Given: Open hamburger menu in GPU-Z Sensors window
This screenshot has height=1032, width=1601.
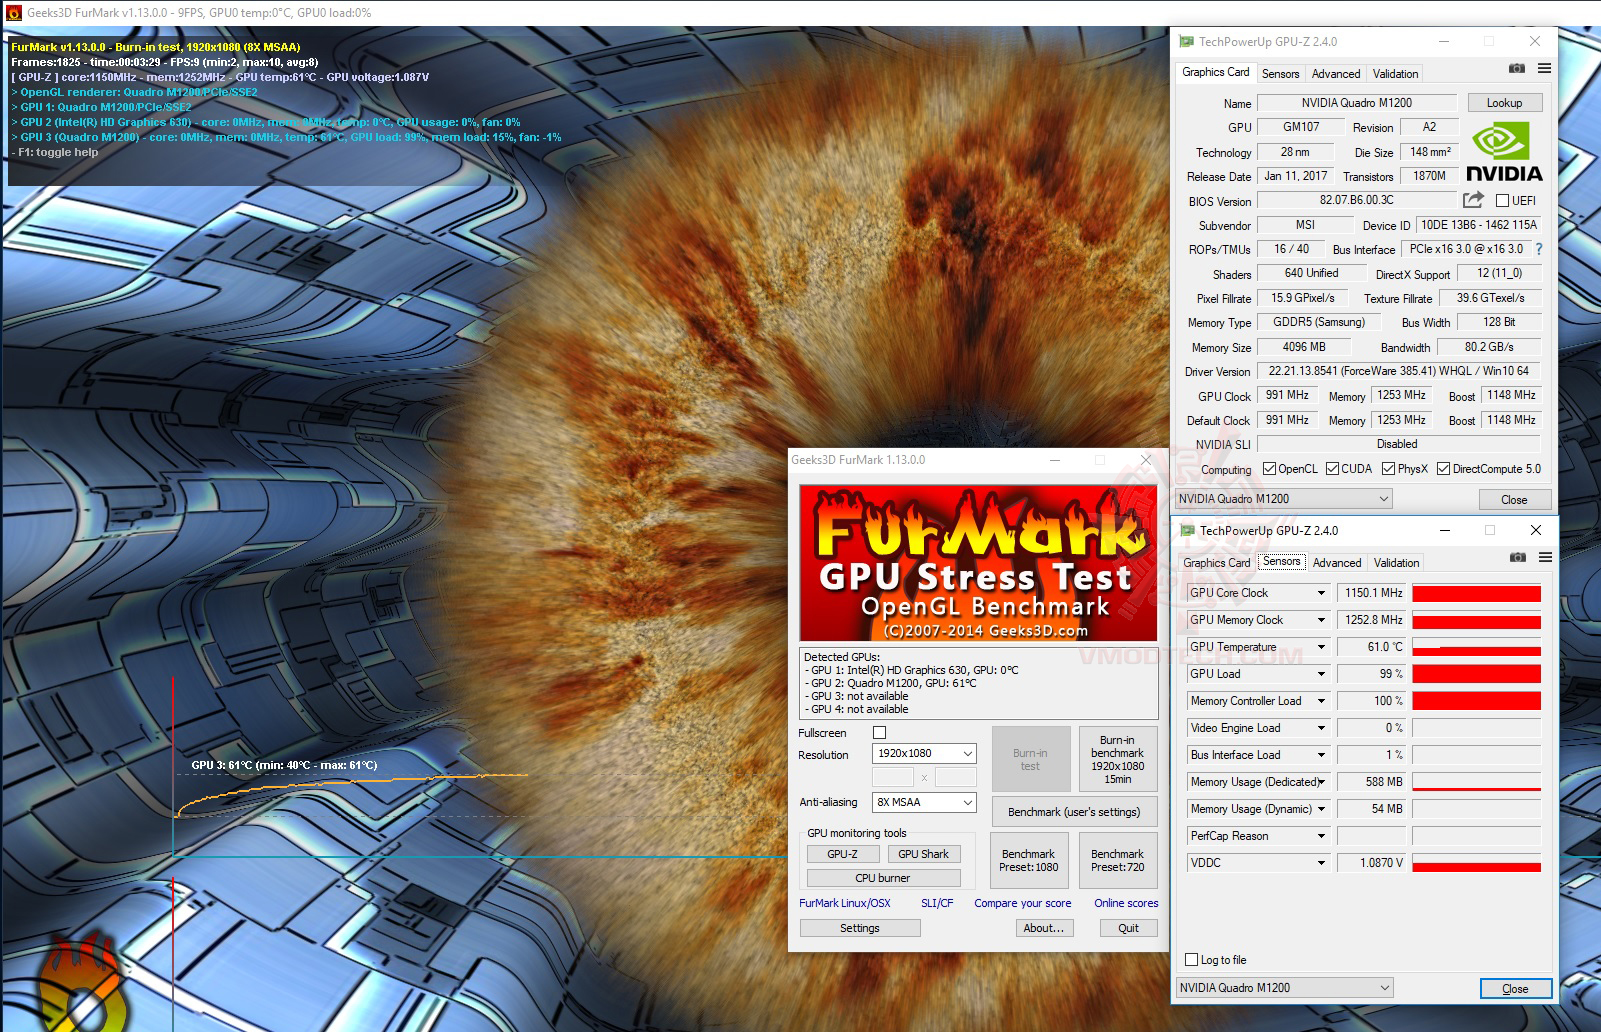Looking at the screenshot, I should point(1545,557).
